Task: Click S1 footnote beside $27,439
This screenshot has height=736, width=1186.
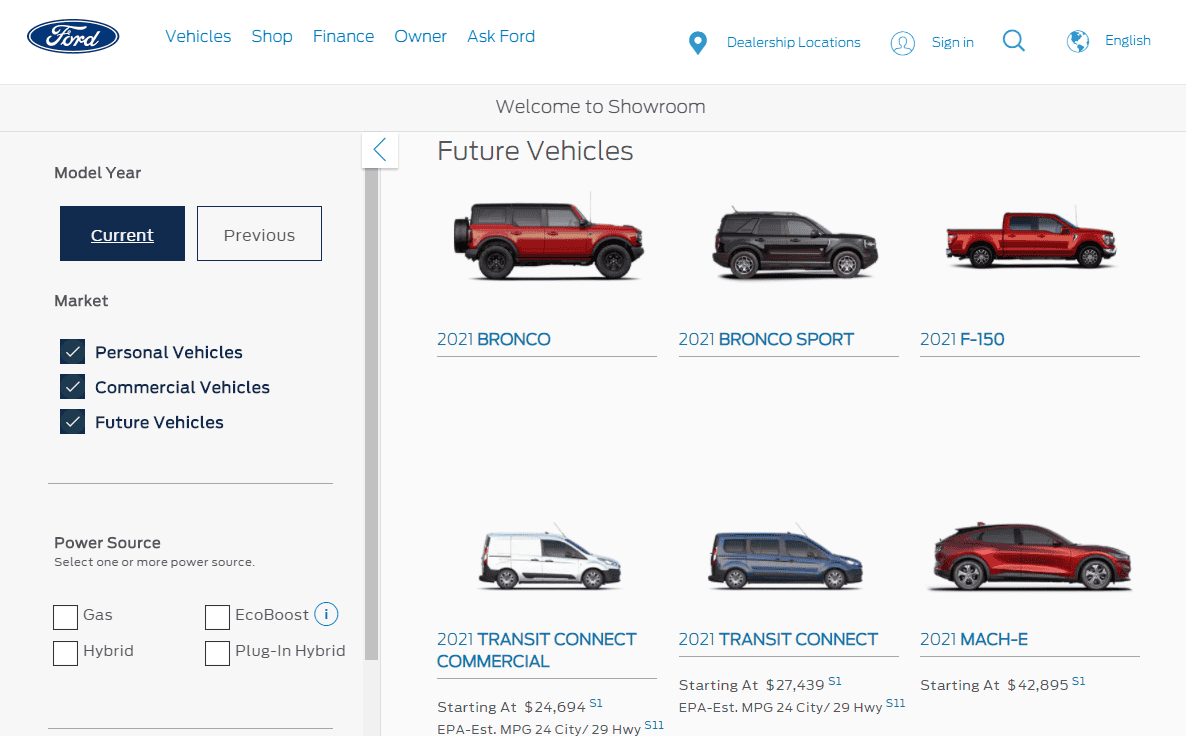Action: tap(835, 682)
